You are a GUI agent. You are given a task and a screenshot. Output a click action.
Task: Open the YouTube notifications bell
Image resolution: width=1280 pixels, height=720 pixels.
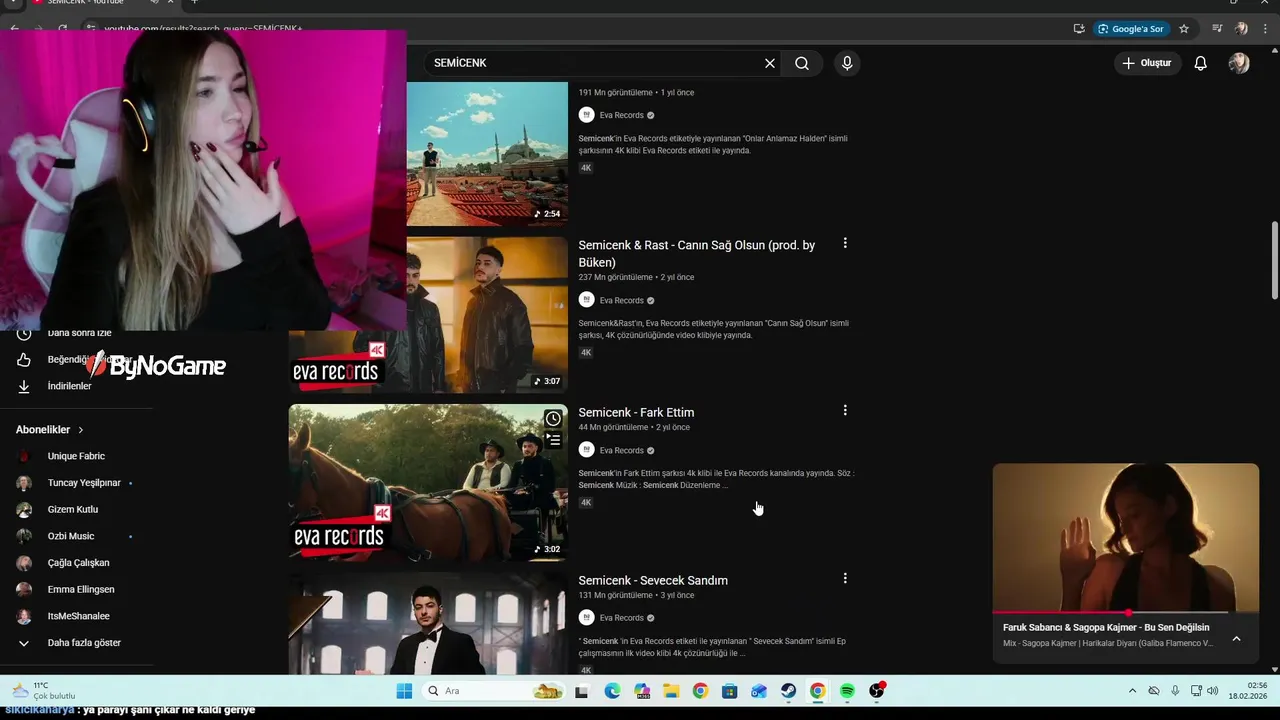(x=1201, y=63)
